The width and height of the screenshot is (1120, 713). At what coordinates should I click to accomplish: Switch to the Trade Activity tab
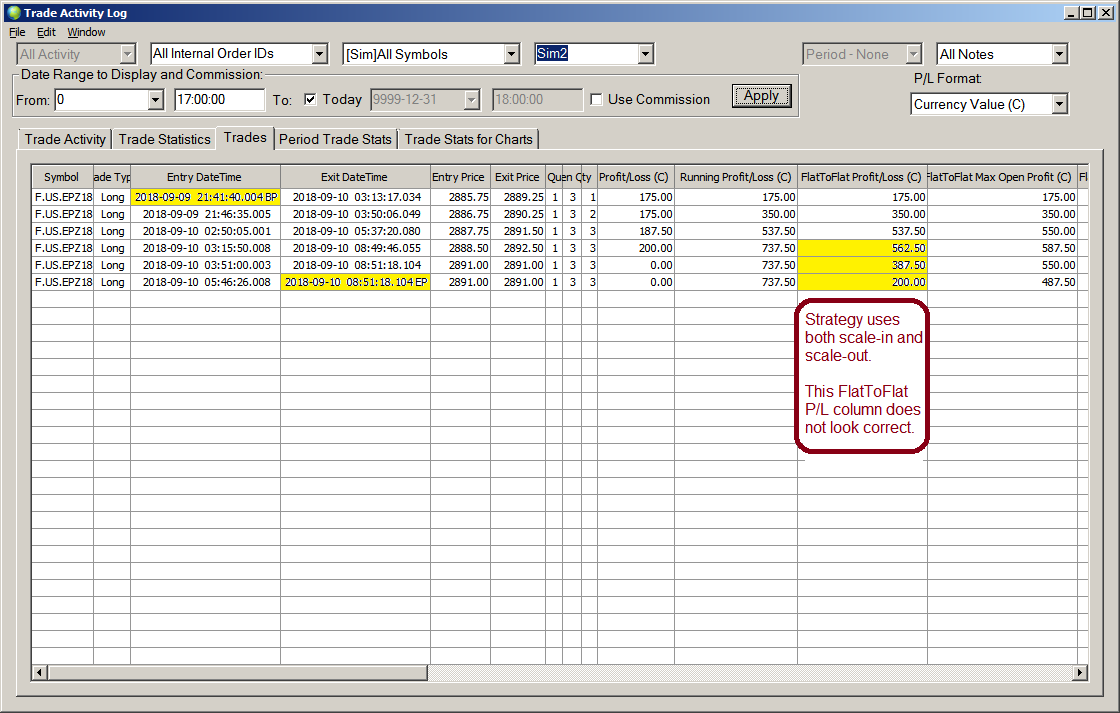pos(65,139)
